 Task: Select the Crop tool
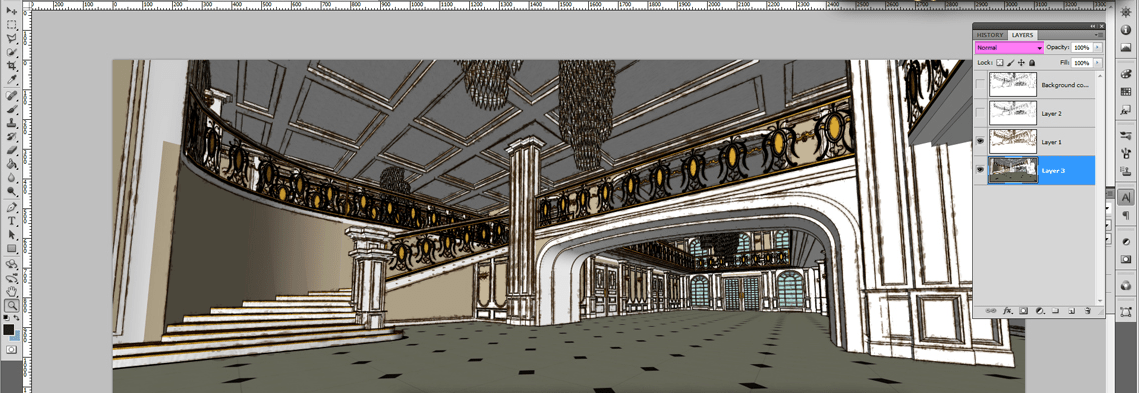(12, 65)
